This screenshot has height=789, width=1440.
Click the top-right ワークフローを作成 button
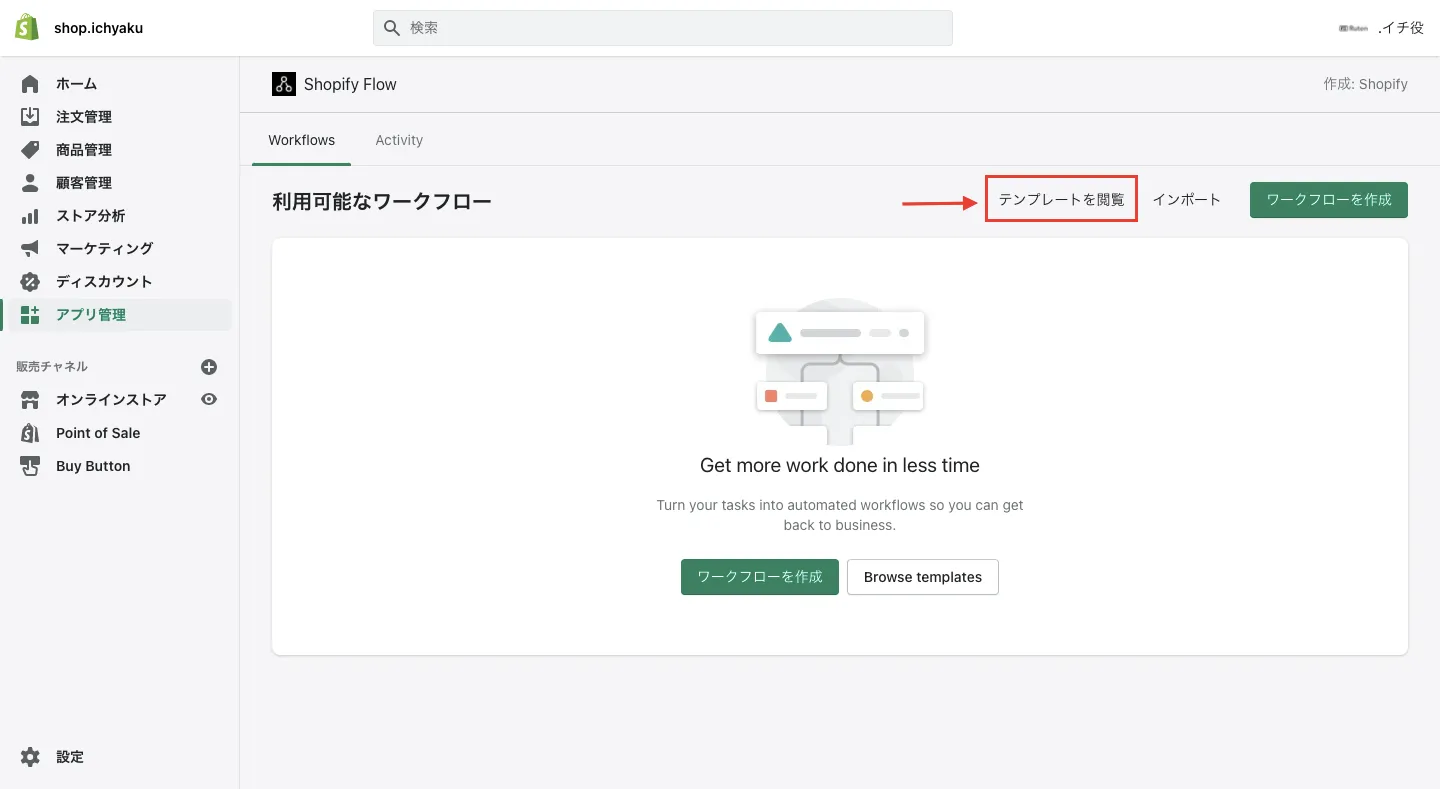click(x=1329, y=200)
